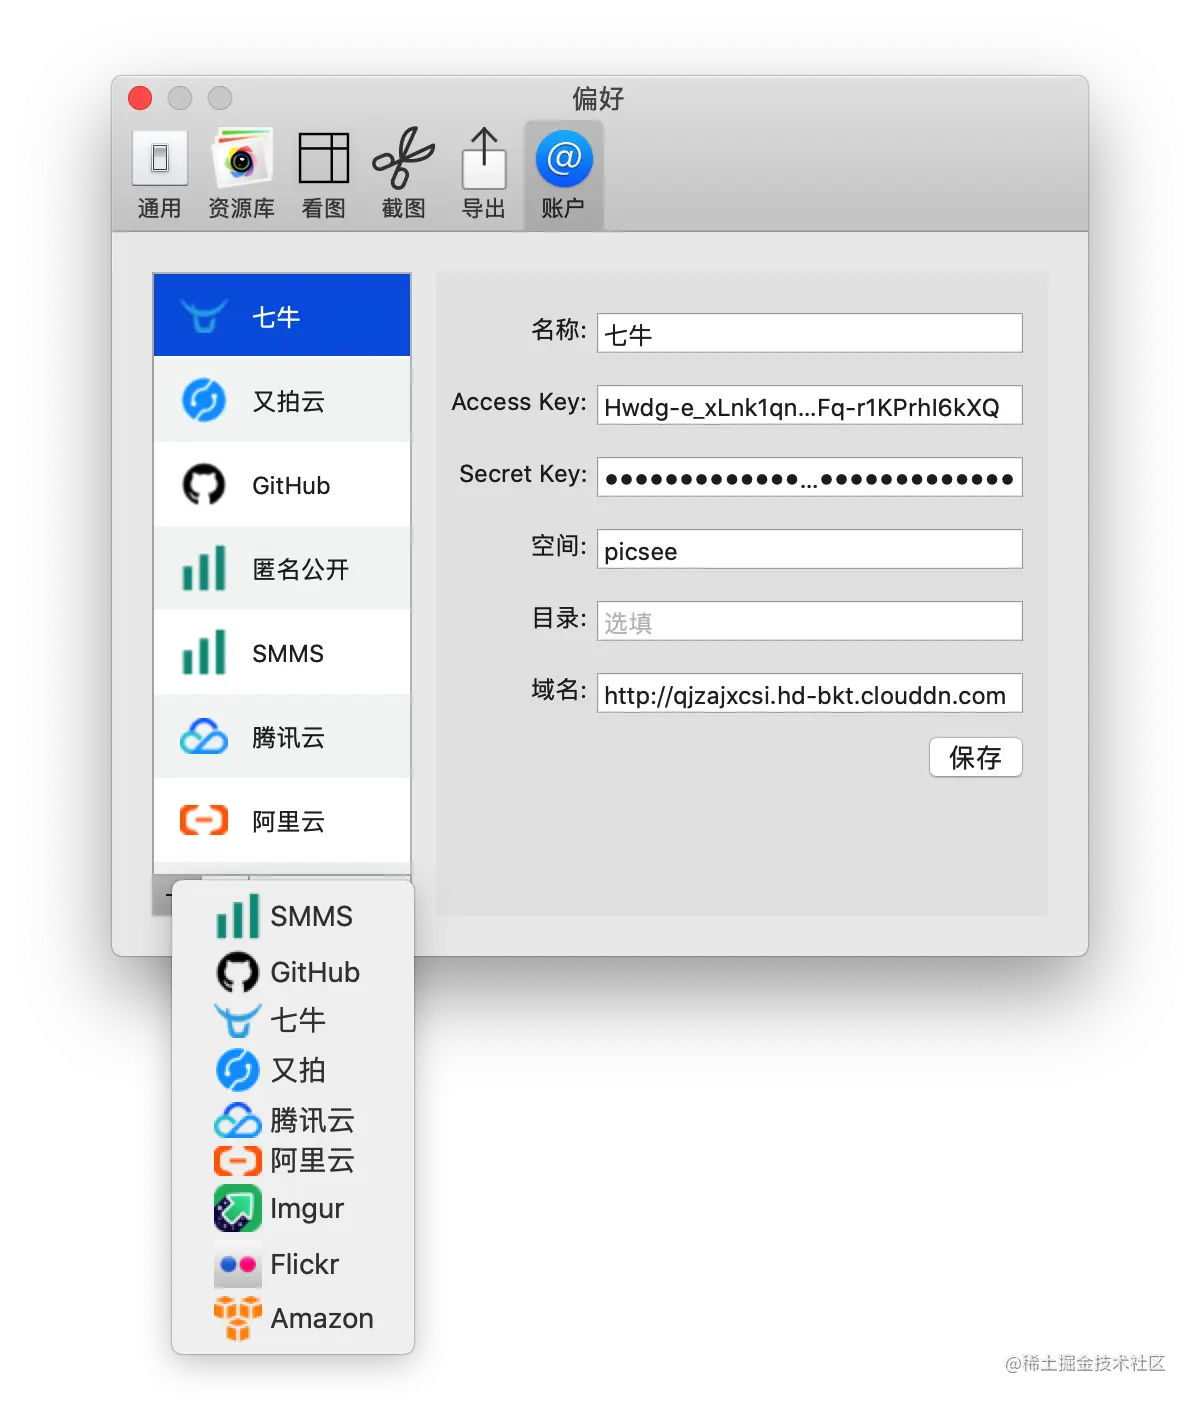Open the 资源库 library preferences tab
The image size is (1200, 1408).
[241, 175]
